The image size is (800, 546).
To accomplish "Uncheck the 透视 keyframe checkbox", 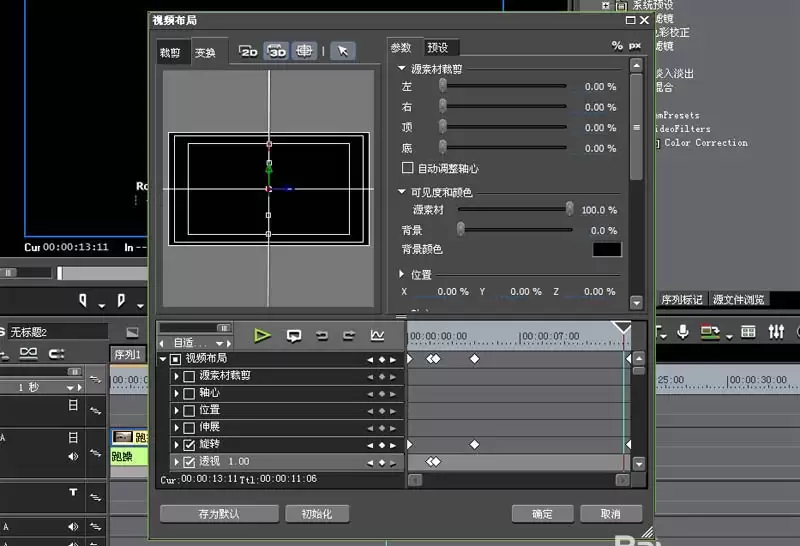I will [189, 462].
